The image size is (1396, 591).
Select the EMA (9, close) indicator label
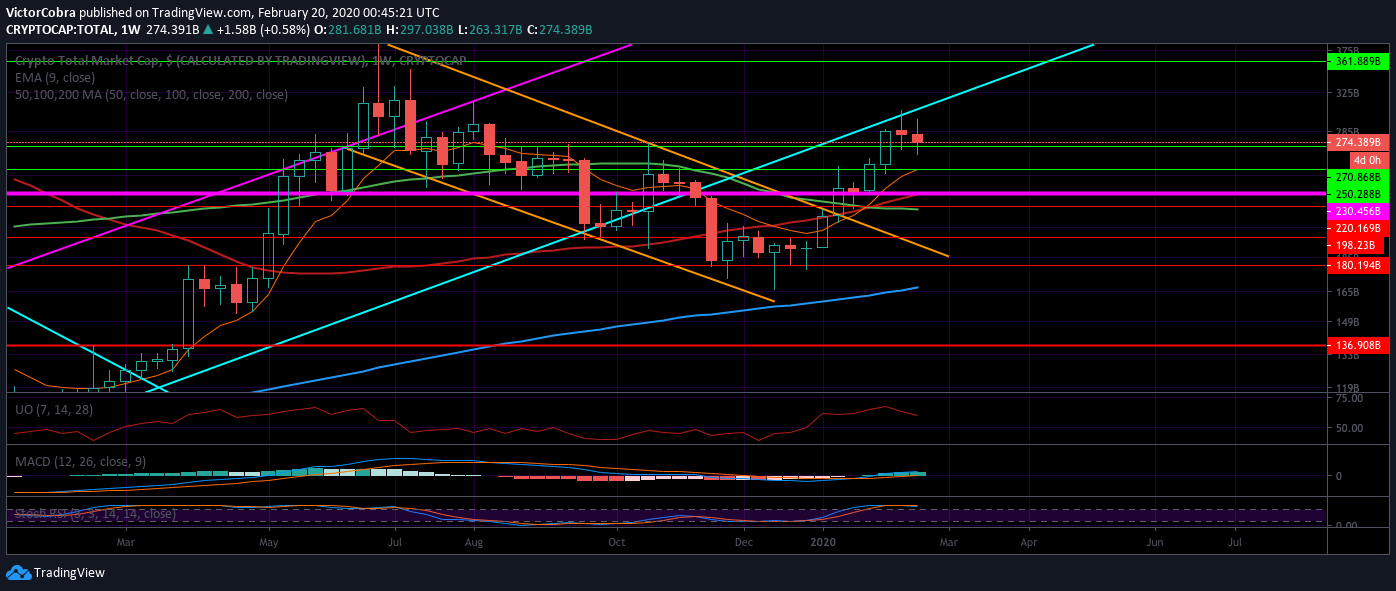(x=55, y=77)
